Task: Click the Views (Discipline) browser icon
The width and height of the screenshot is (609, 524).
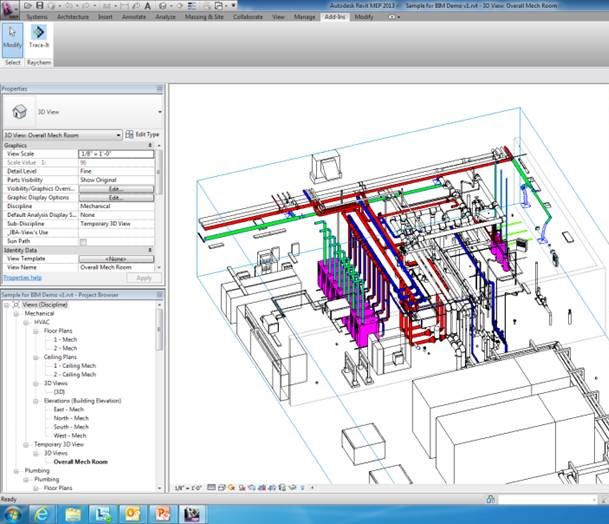Action: [x=16, y=305]
